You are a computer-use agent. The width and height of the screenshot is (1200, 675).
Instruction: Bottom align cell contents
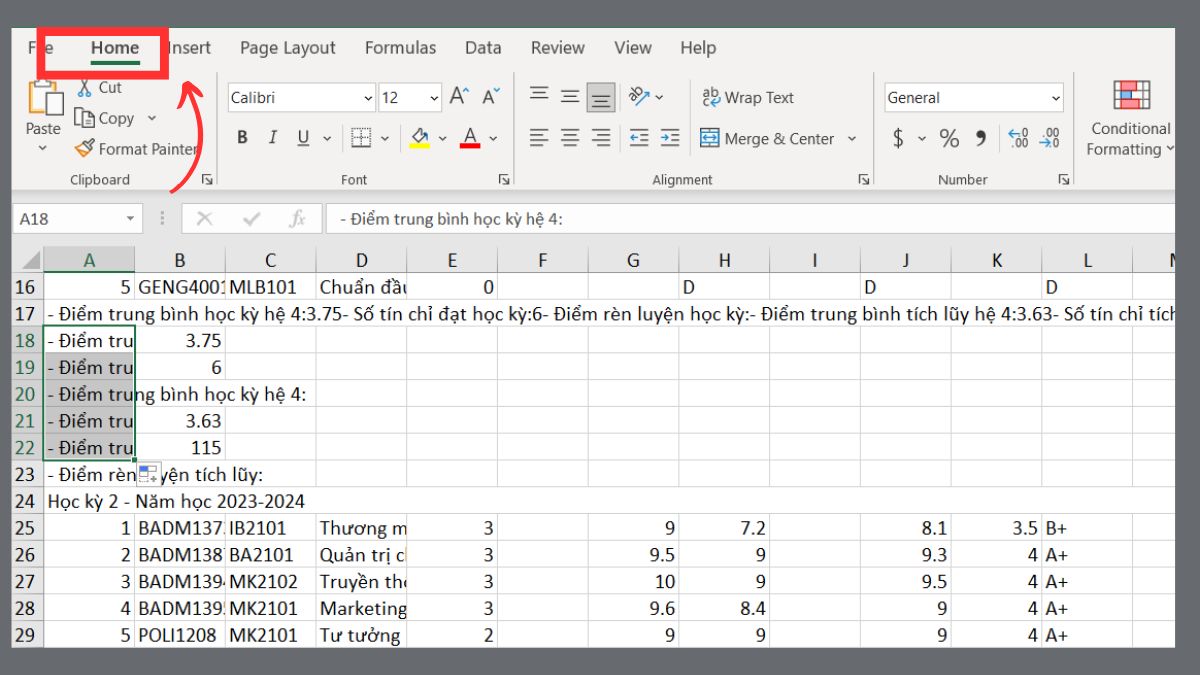coord(601,96)
